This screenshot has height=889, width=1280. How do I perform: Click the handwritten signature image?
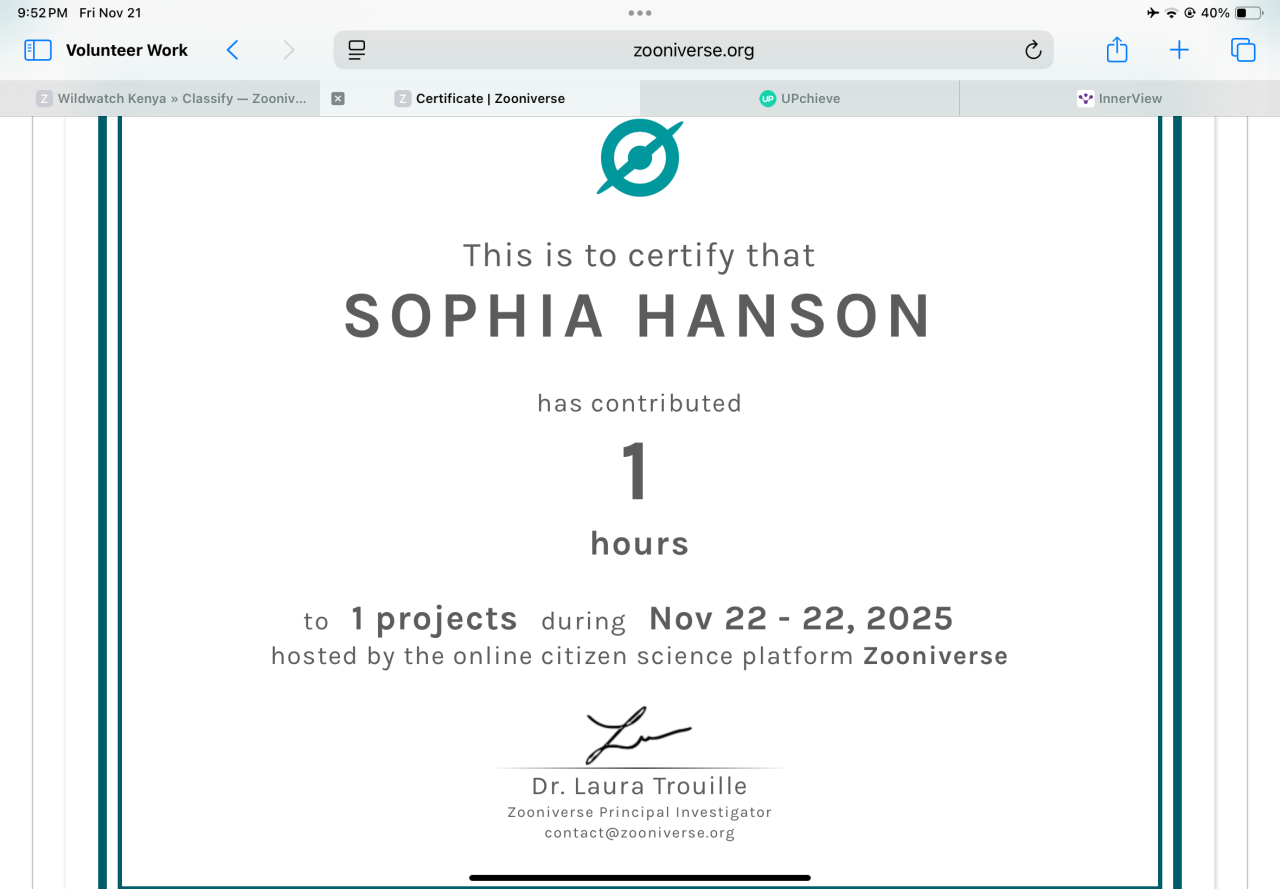point(637,735)
